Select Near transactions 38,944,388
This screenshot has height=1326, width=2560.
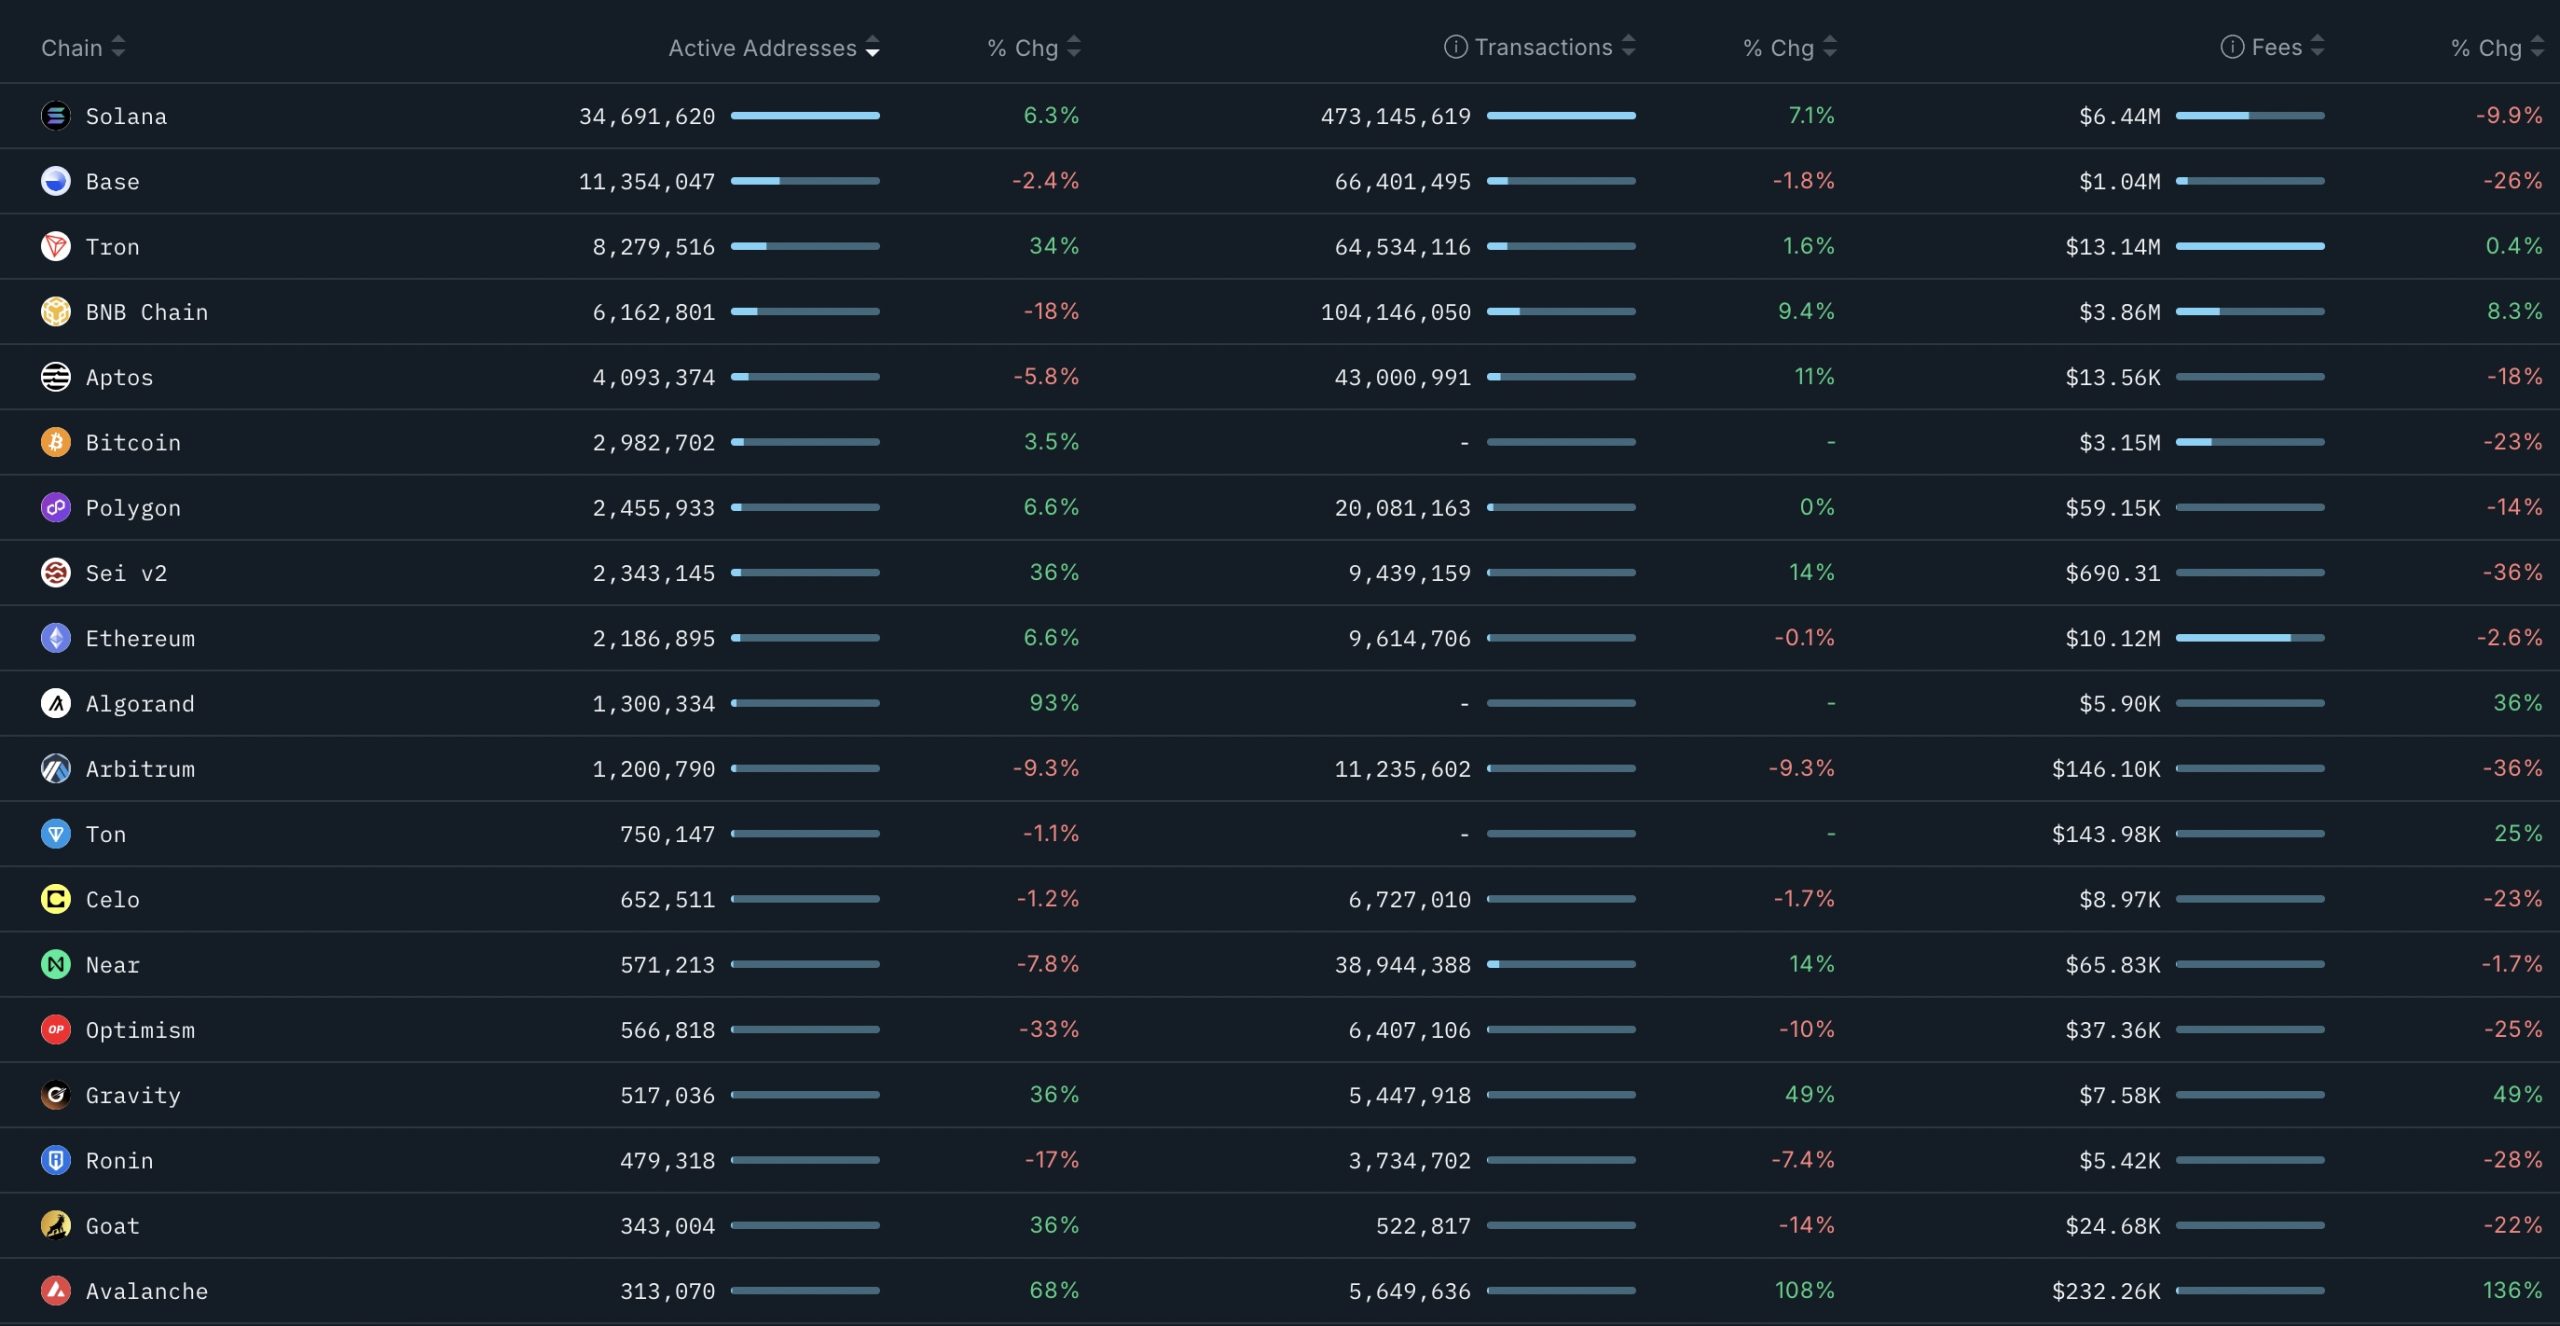point(1403,965)
